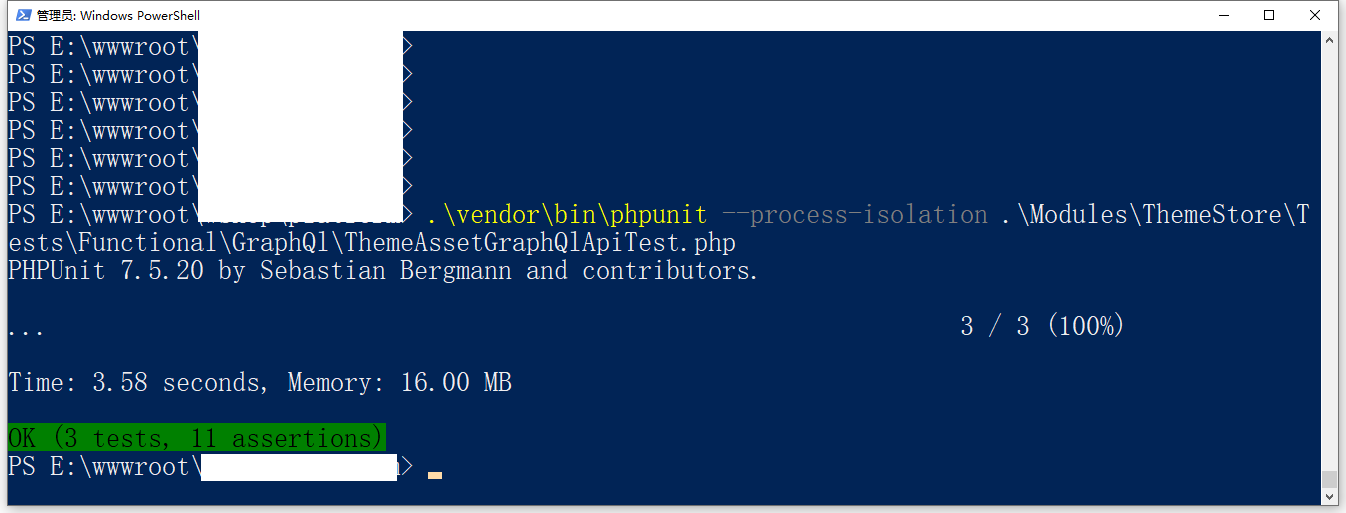
Task: Click the topmost PS E:\wwwroot prompt line
Action: pyautogui.click(x=98, y=46)
